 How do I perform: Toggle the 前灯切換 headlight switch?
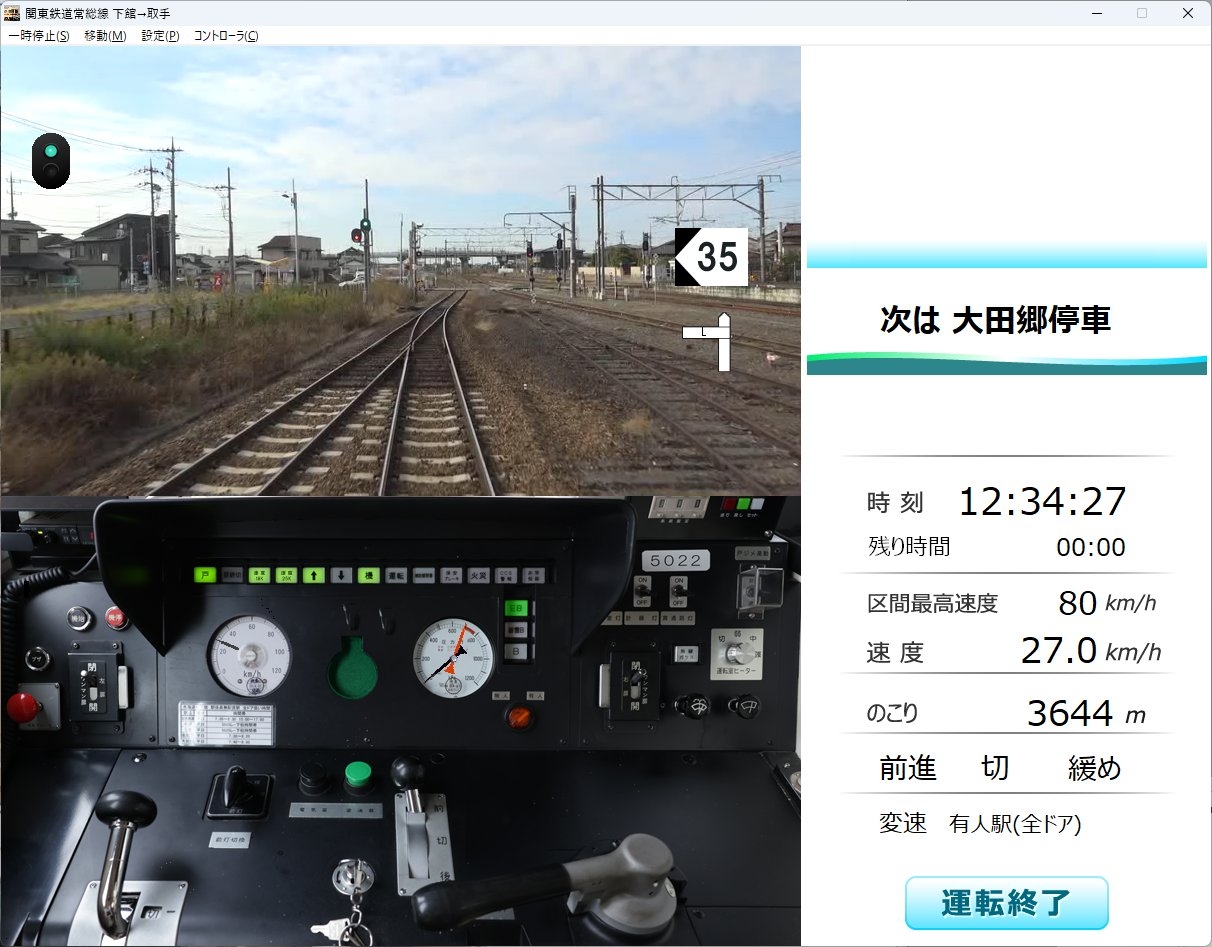(238, 795)
